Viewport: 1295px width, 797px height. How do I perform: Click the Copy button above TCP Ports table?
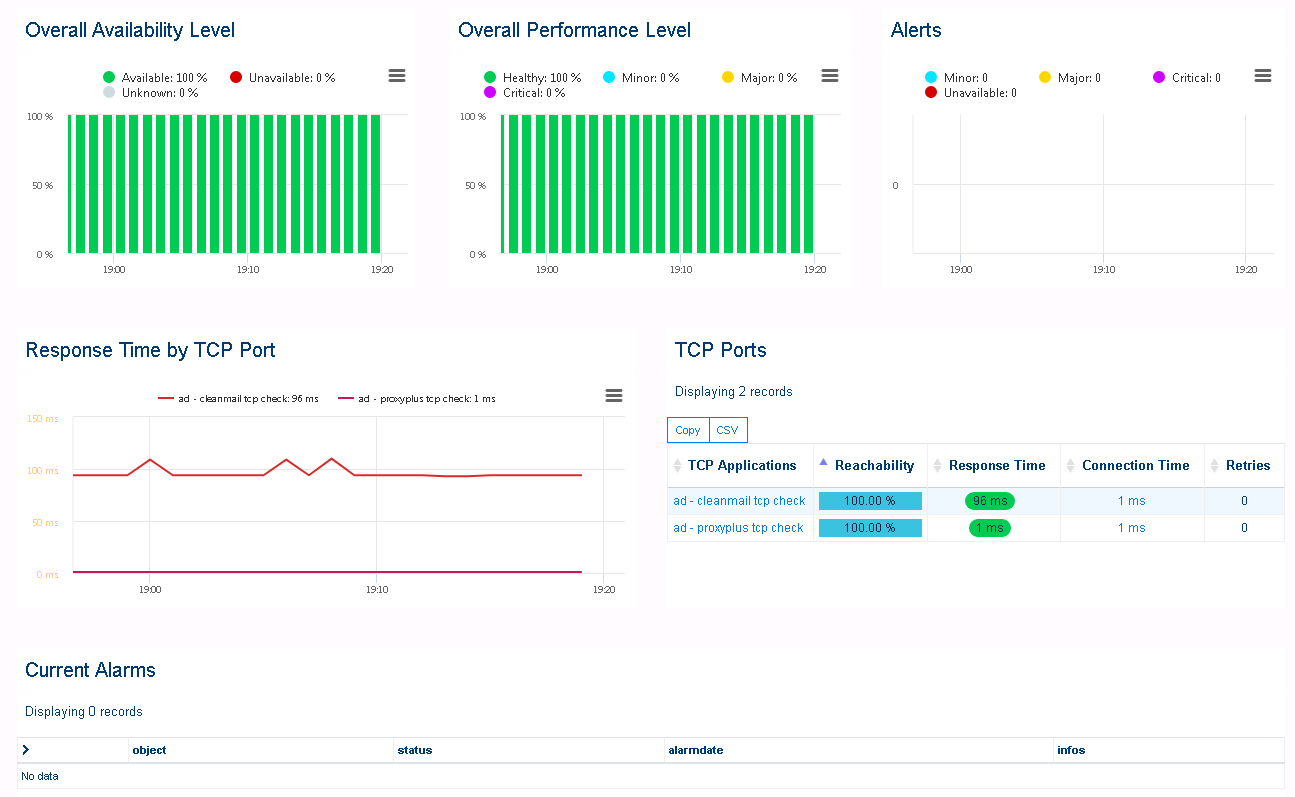pyautogui.click(x=687, y=429)
